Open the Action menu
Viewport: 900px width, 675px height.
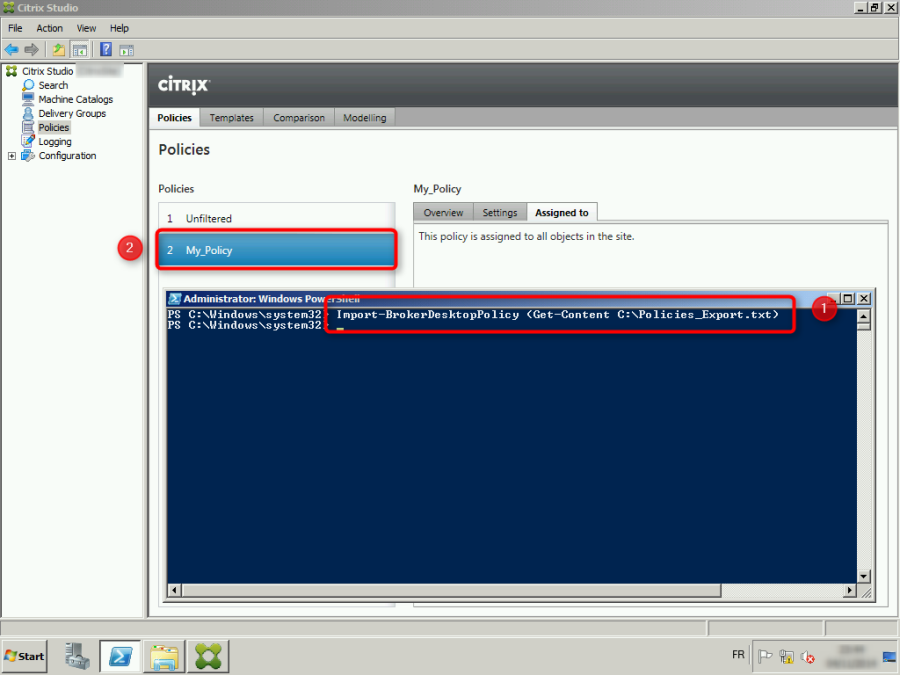pos(49,28)
